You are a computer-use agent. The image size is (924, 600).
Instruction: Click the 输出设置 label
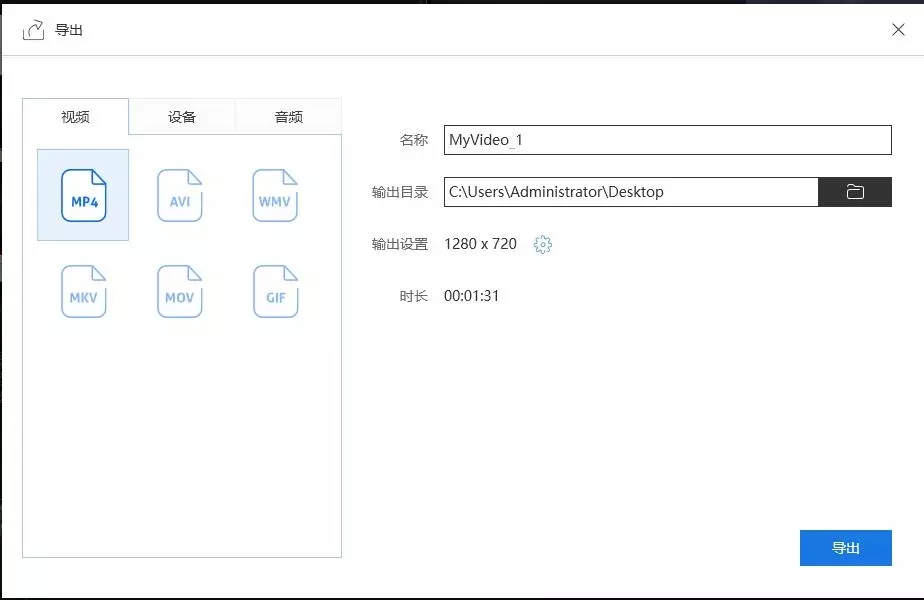pyautogui.click(x=400, y=244)
